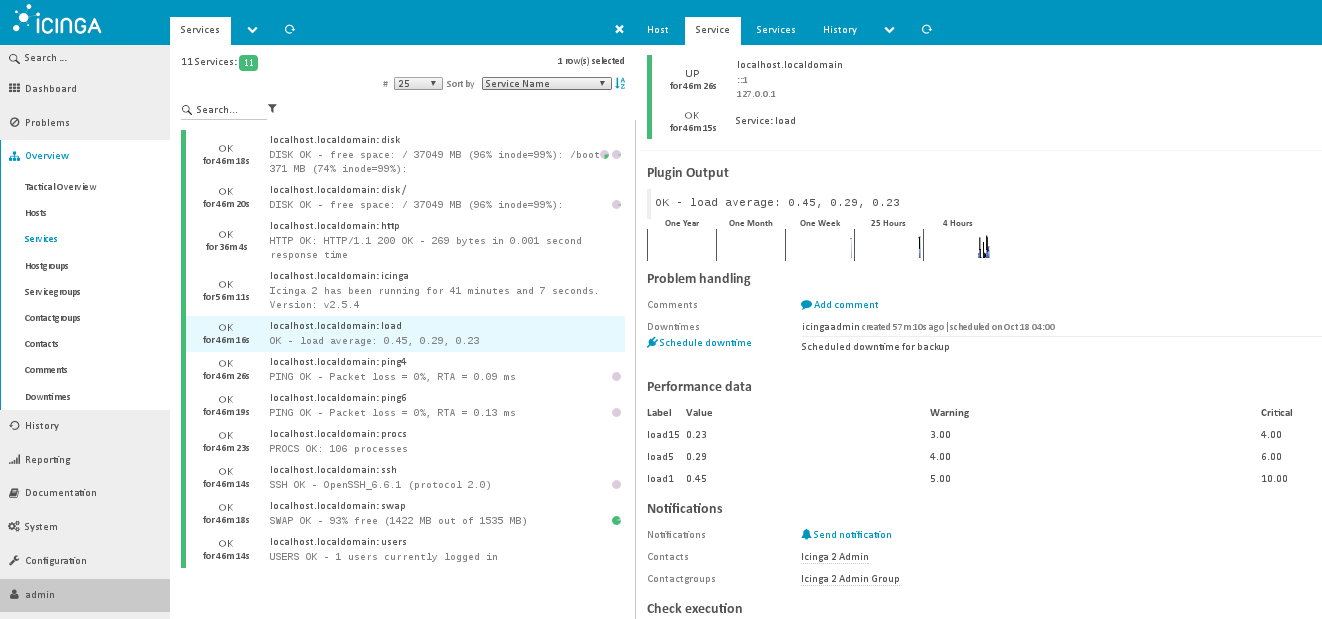The width and height of the screenshot is (1322, 619).
Task: Open Dashboard from the sidebar
Action: coord(50,89)
